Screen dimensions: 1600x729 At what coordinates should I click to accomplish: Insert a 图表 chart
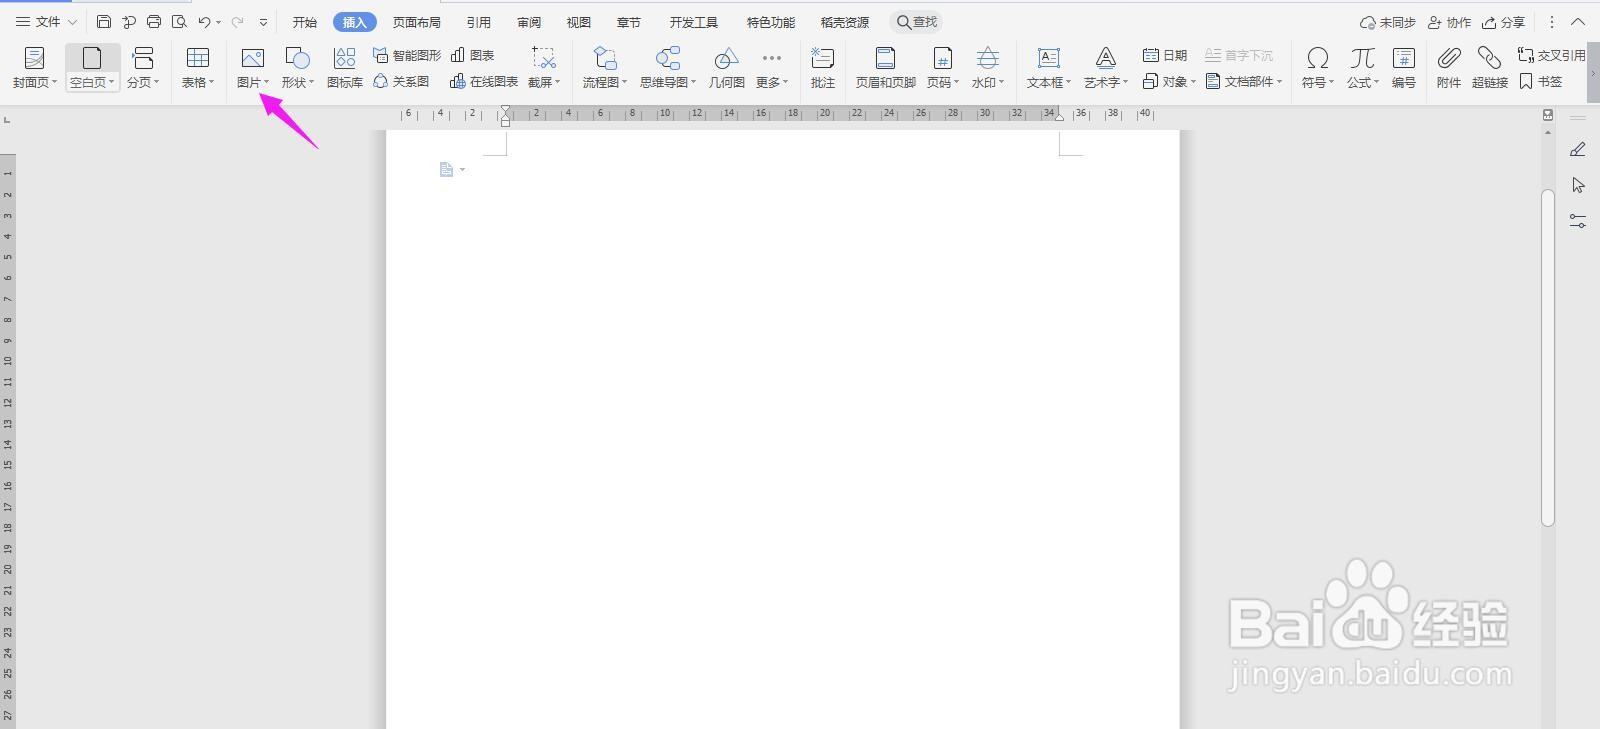click(x=473, y=55)
